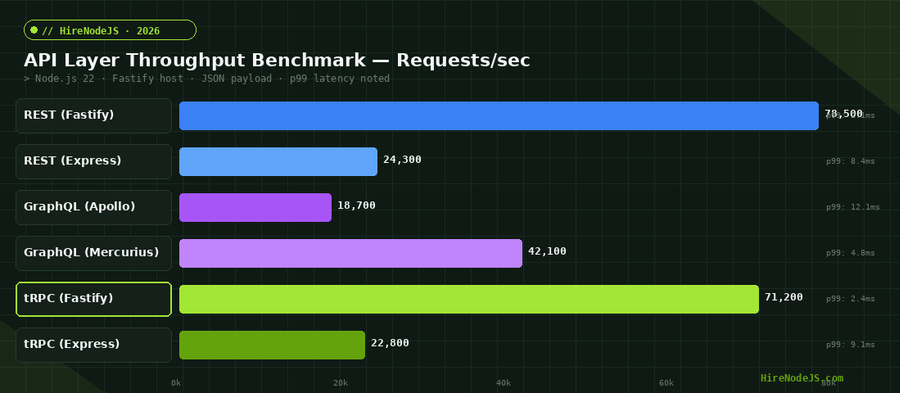Click the "p99: 4.8ms" latency note
Image resolution: width=900 pixels, height=393 pixels.
(x=851, y=253)
